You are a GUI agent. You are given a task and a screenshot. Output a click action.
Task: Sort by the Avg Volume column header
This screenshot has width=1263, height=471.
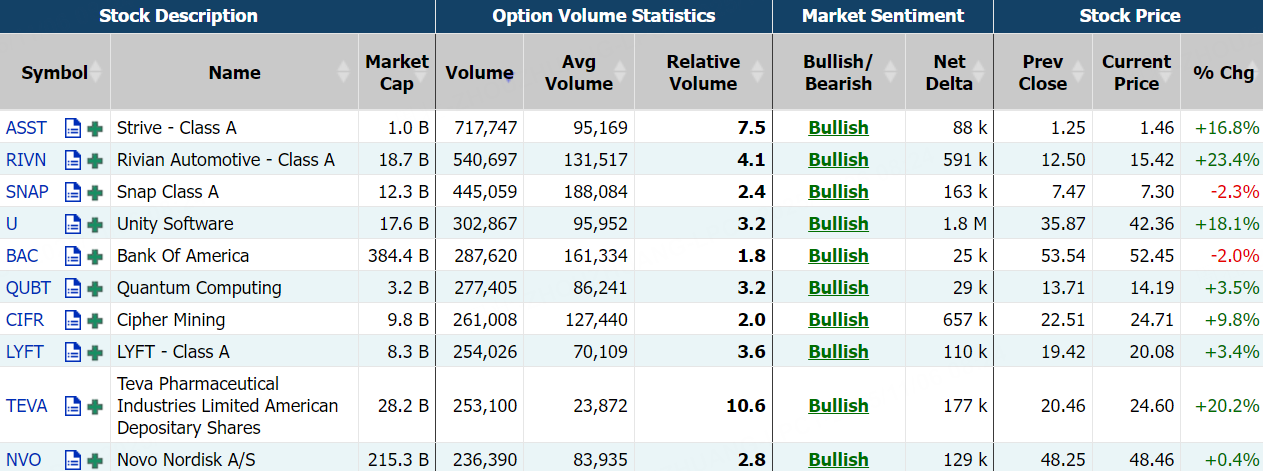click(578, 72)
